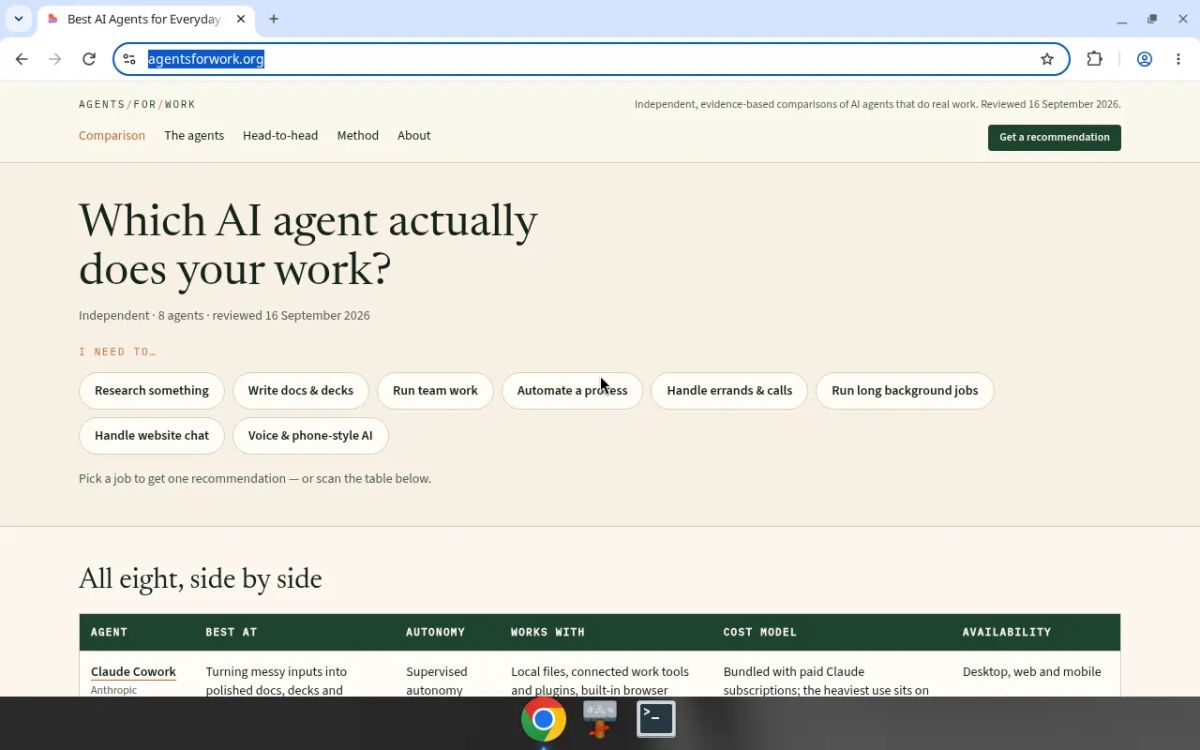
Task: Click the AGENT column header
Action: click(109, 632)
